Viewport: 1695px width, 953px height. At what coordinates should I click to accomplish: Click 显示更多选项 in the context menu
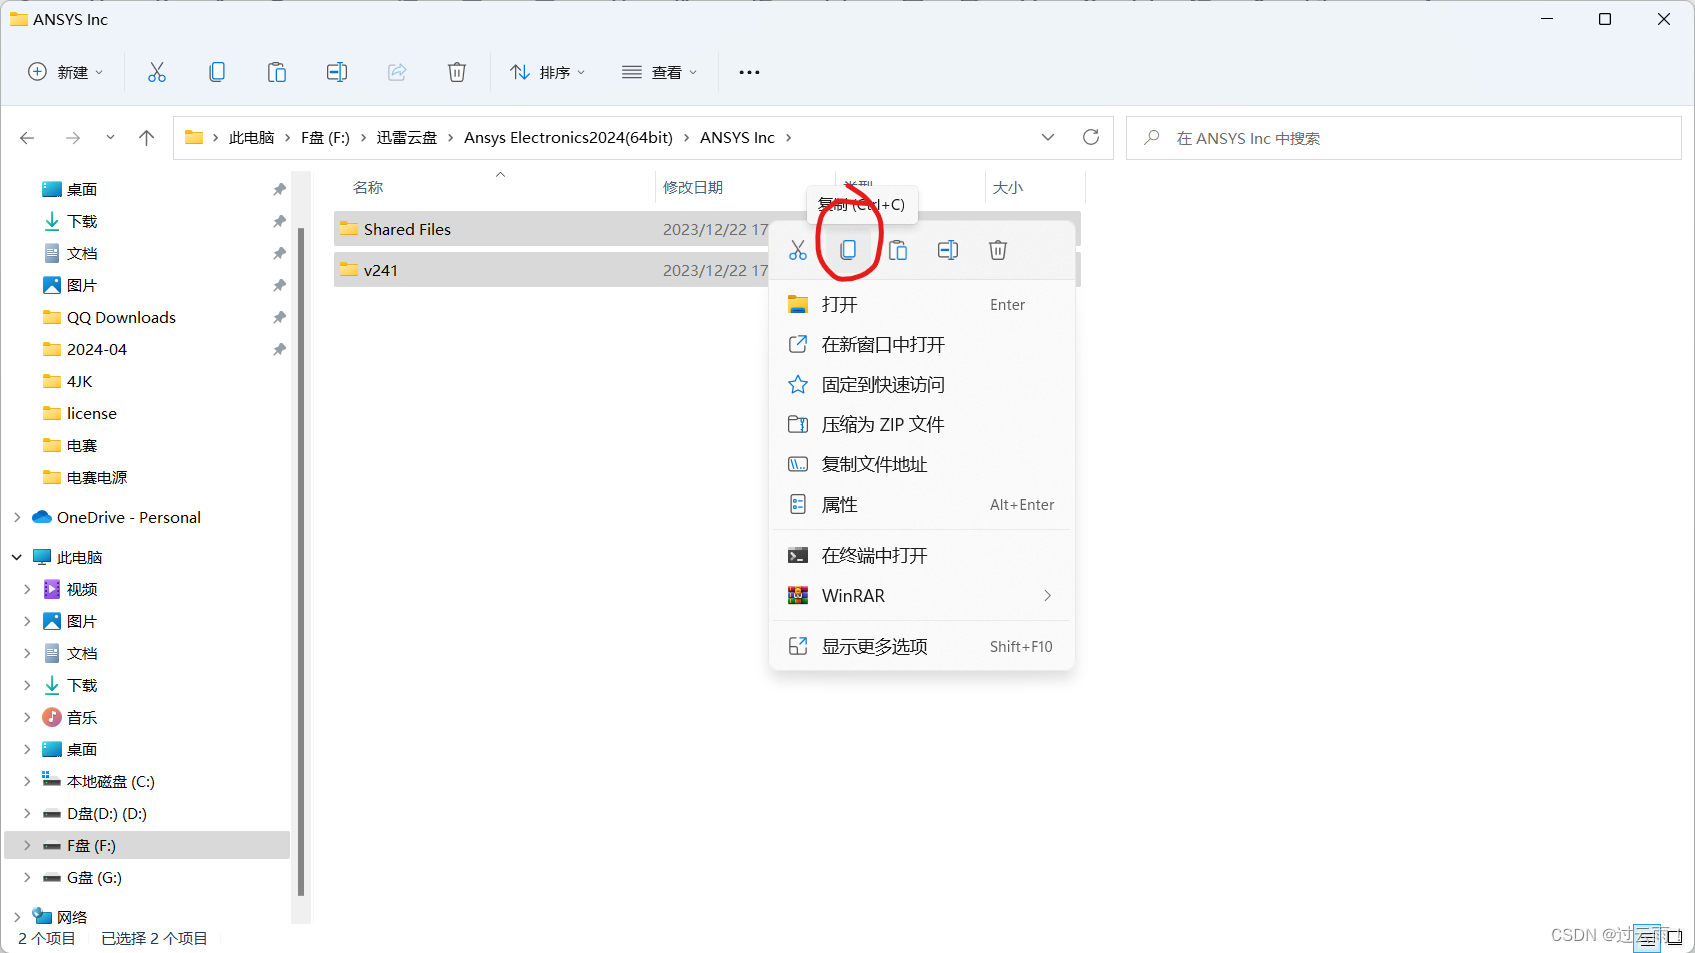pos(874,645)
